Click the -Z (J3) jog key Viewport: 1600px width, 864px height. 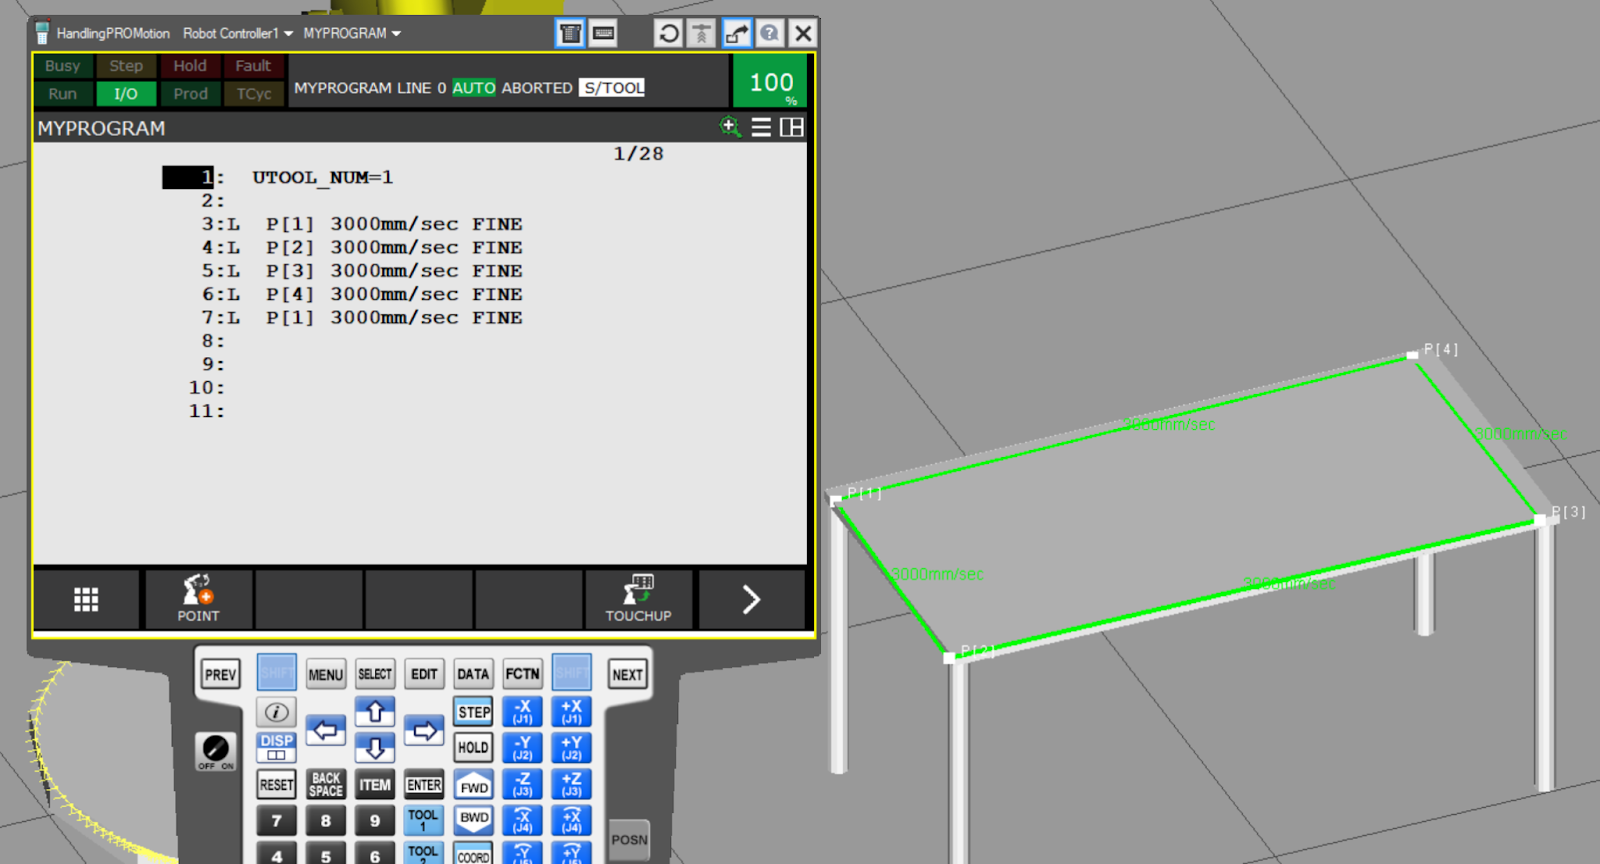(523, 784)
